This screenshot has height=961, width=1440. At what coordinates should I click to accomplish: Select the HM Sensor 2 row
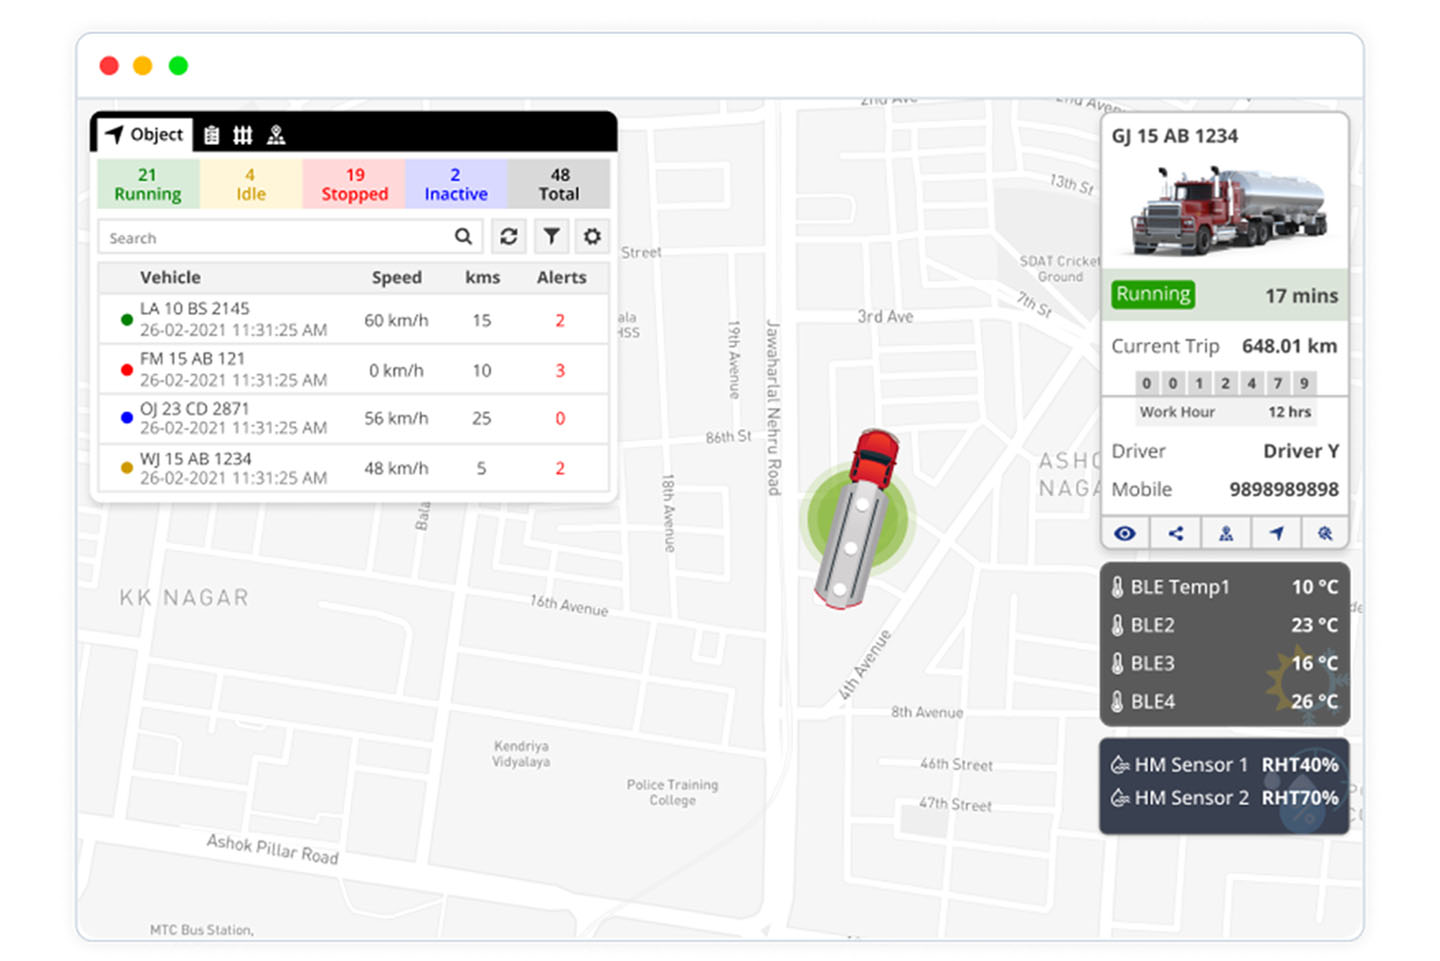1225,798
